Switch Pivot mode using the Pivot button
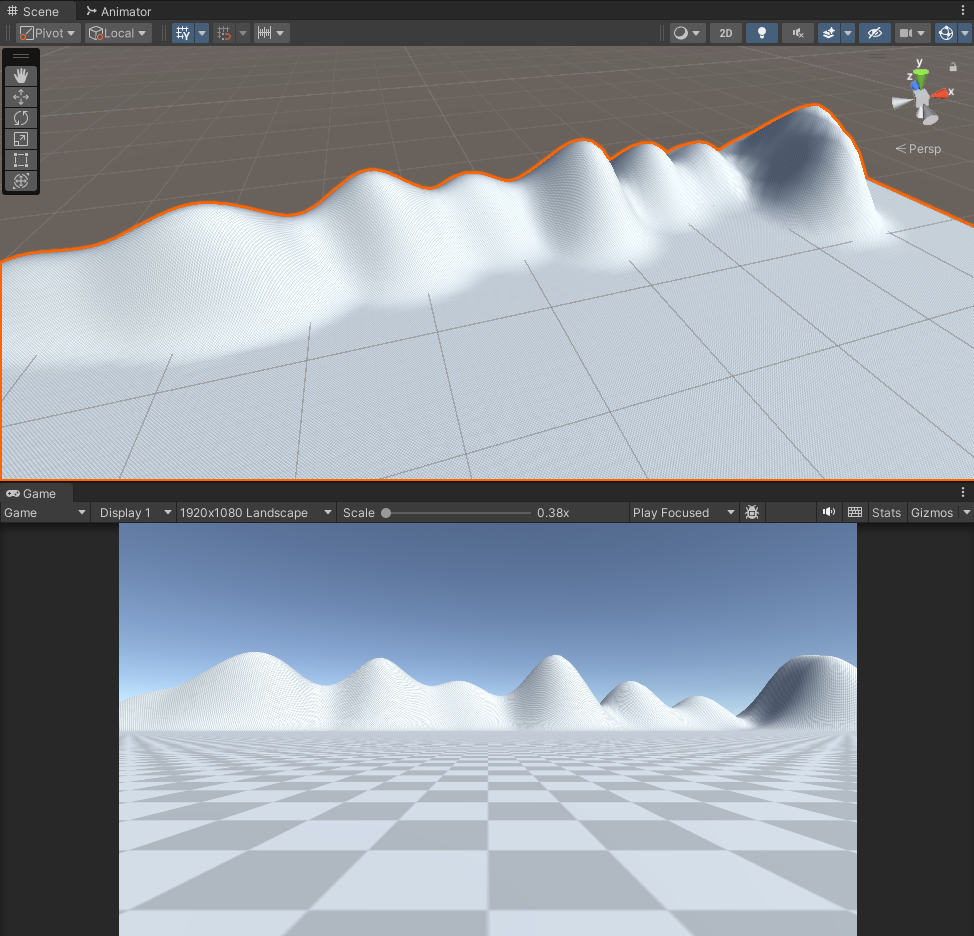Screen dimensions: 974x936 pos(45,32)
